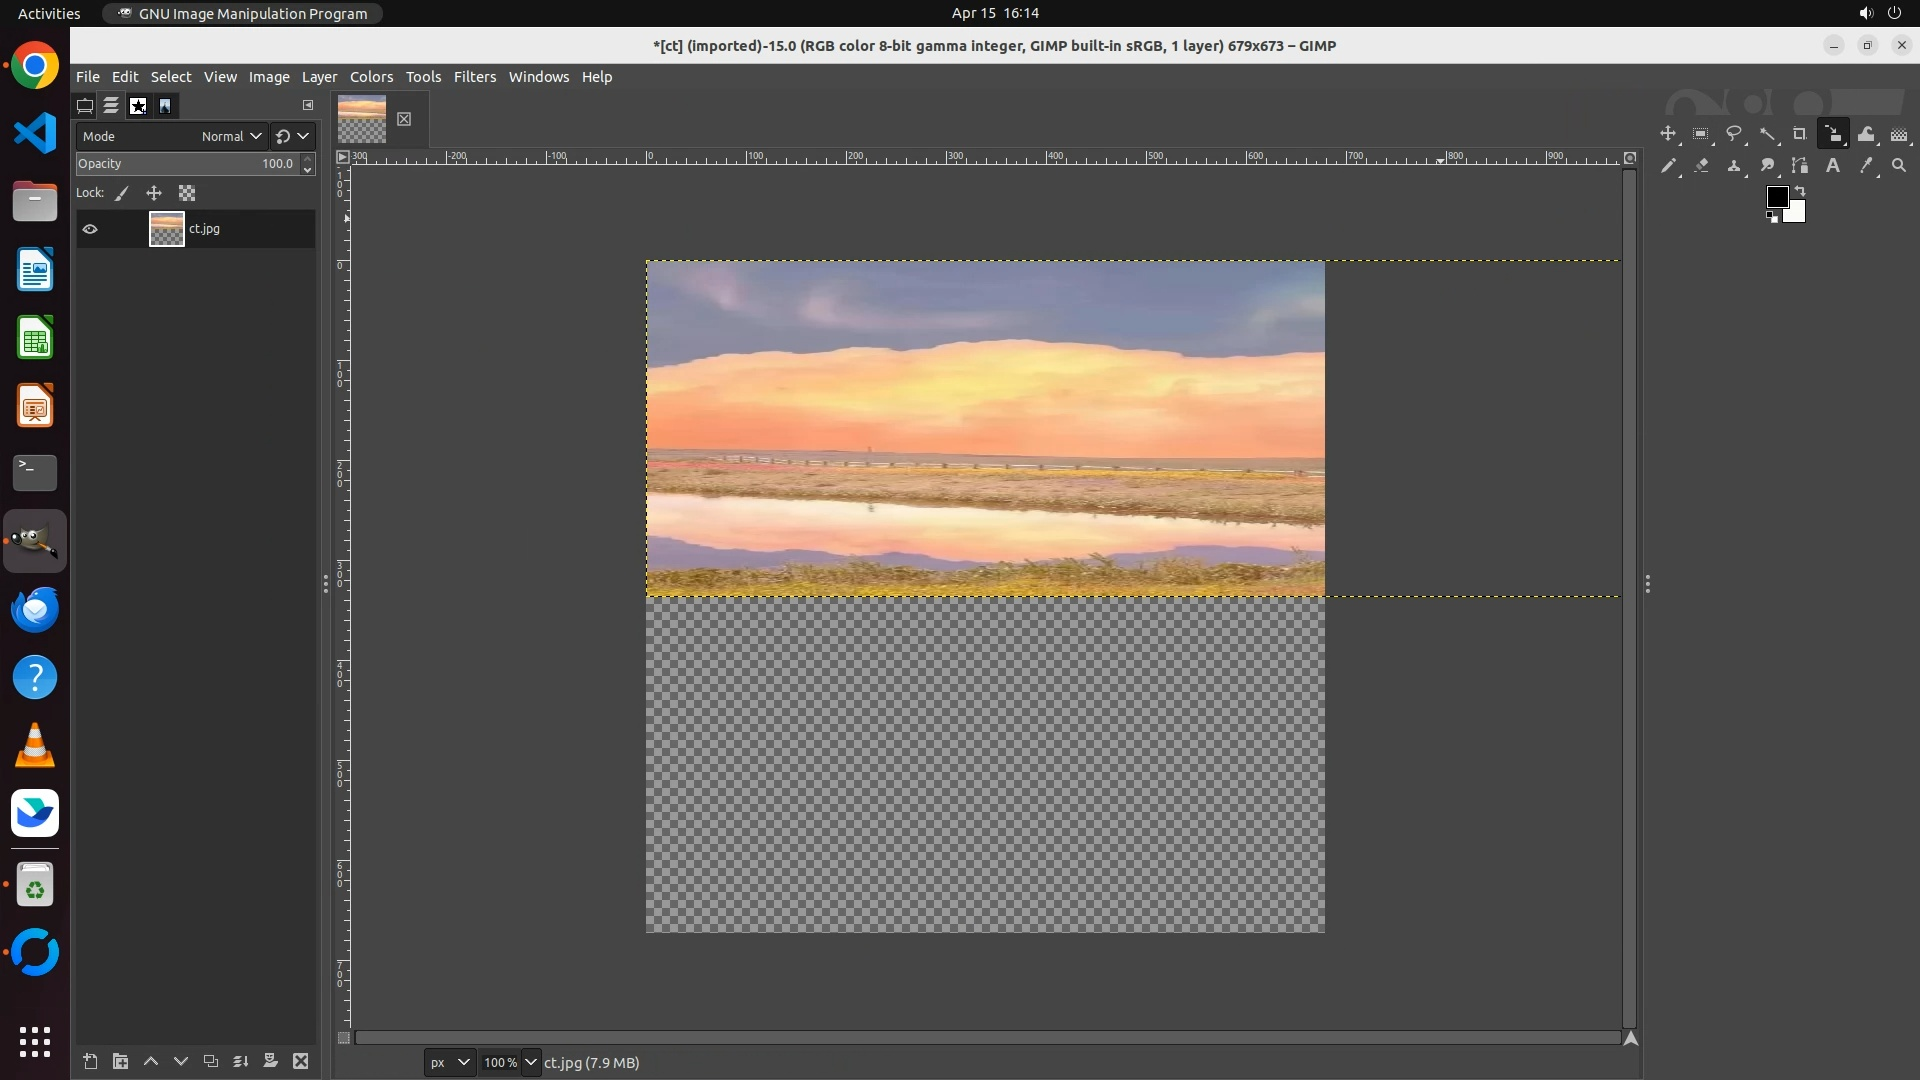Open the px unit dropdown
The height and width of the screenshot is (1080, 1920).
tap(449, 1062)
